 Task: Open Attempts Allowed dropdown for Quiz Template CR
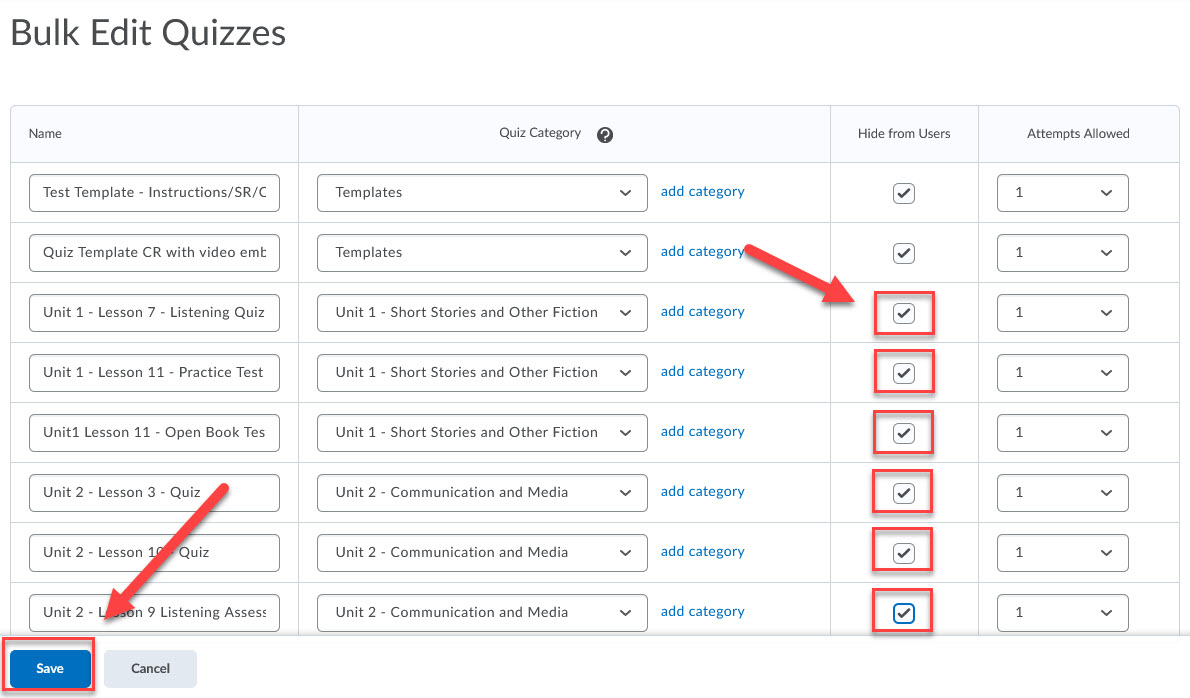coord(1062,253)
